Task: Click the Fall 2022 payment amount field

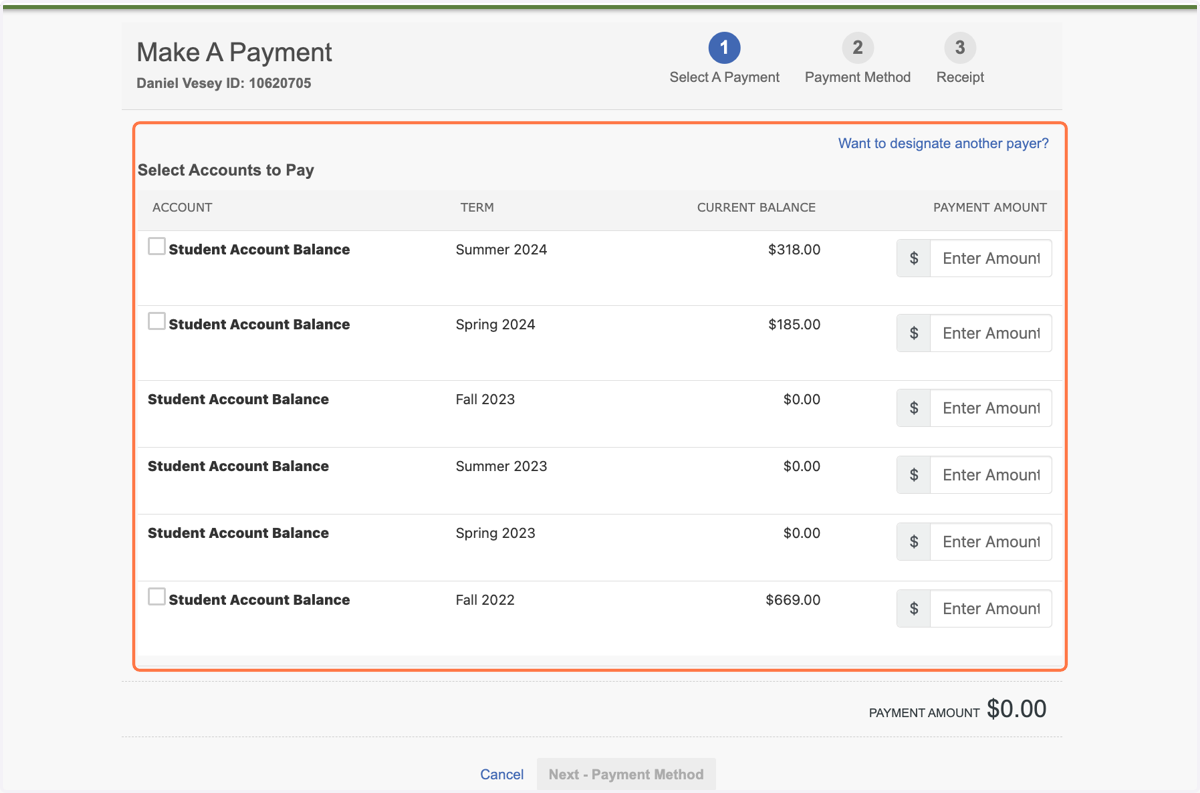Action: 991,609
